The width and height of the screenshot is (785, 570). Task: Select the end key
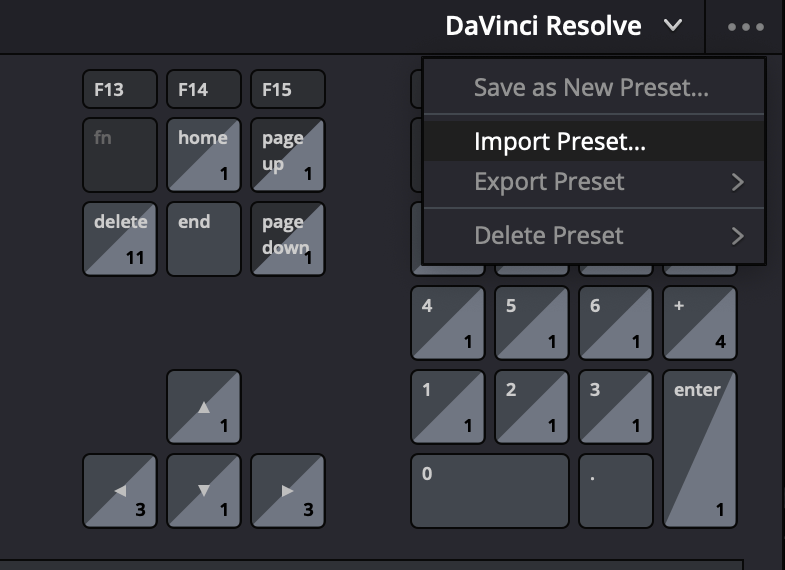204,239
